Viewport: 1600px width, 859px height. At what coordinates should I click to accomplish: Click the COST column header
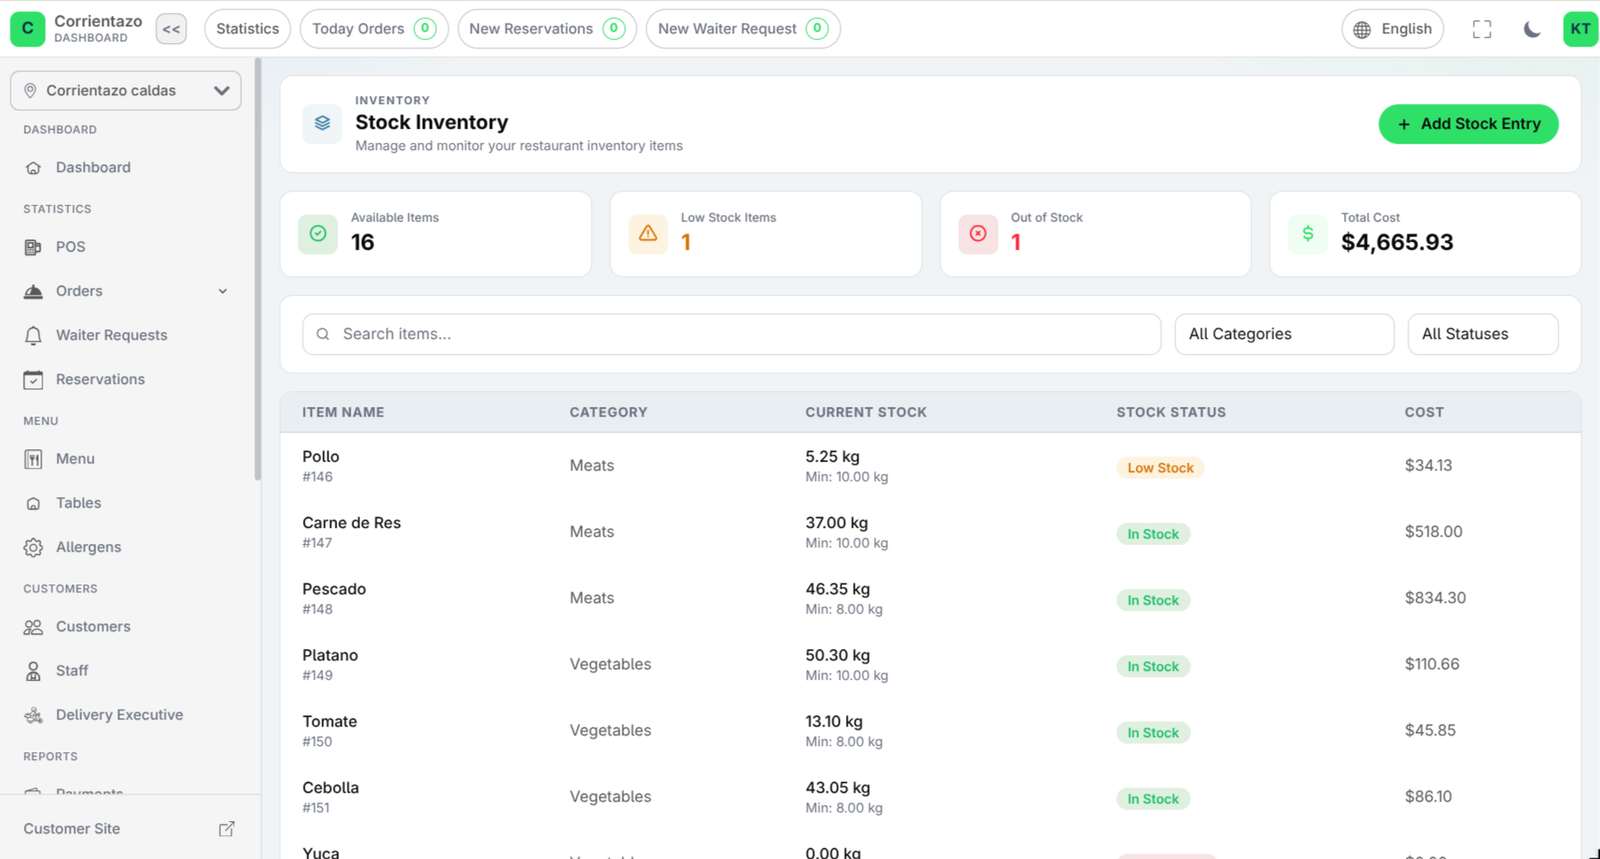click(x=1424, y=412)
